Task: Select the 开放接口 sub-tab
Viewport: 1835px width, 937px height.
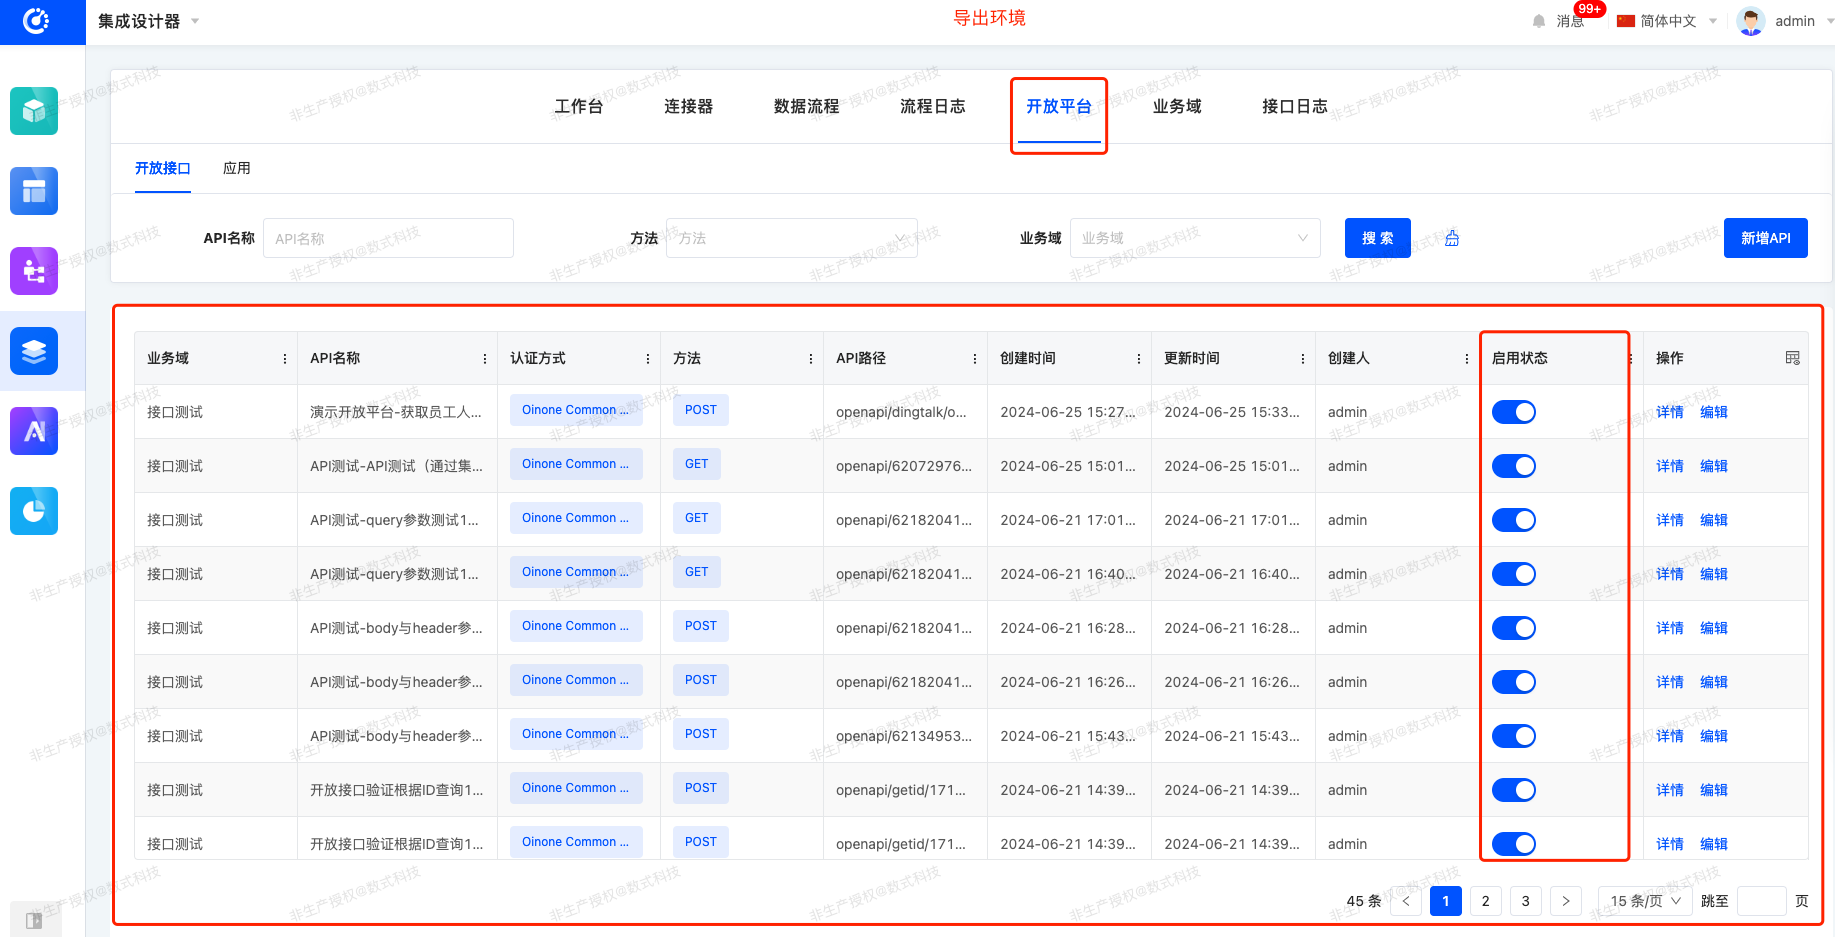Action: [163, 168]
